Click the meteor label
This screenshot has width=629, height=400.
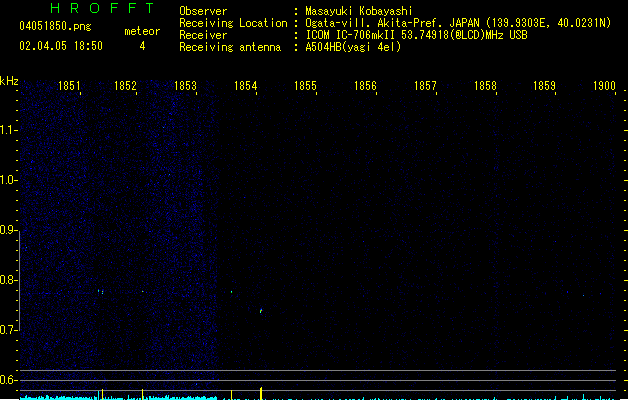[x=142, y=31]
